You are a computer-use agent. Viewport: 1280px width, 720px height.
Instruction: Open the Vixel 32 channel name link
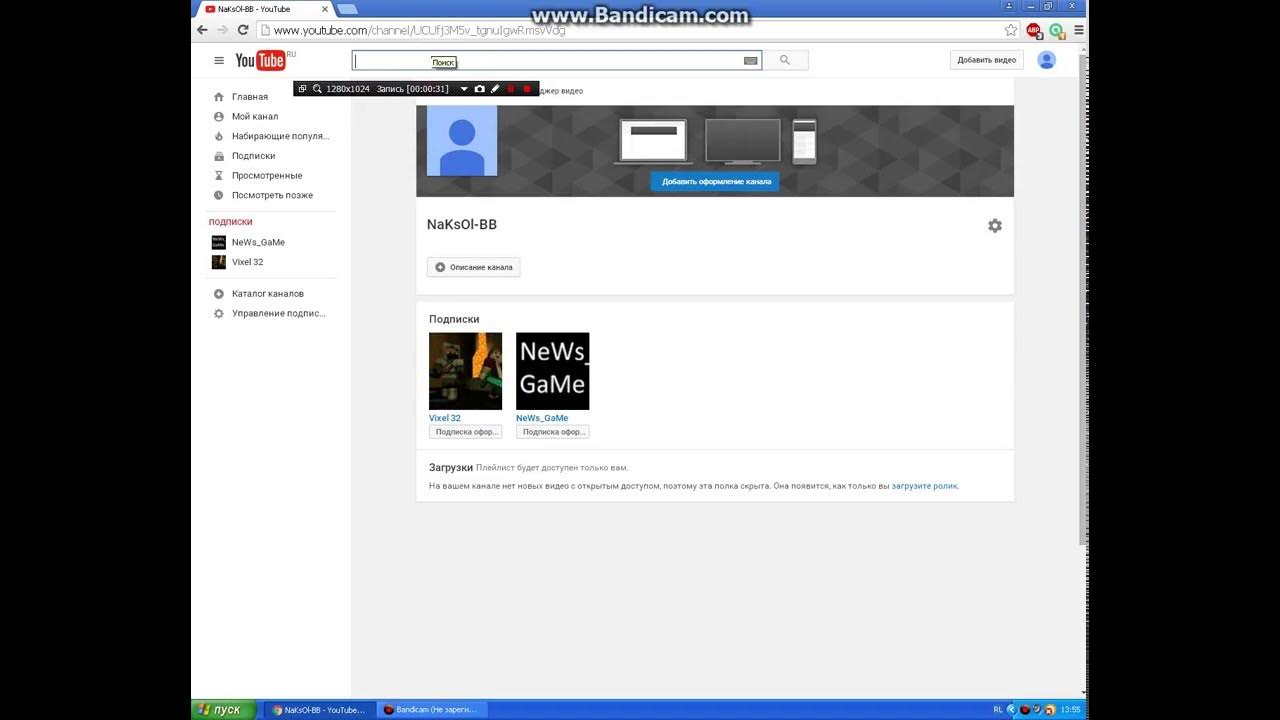pos(445,418)
